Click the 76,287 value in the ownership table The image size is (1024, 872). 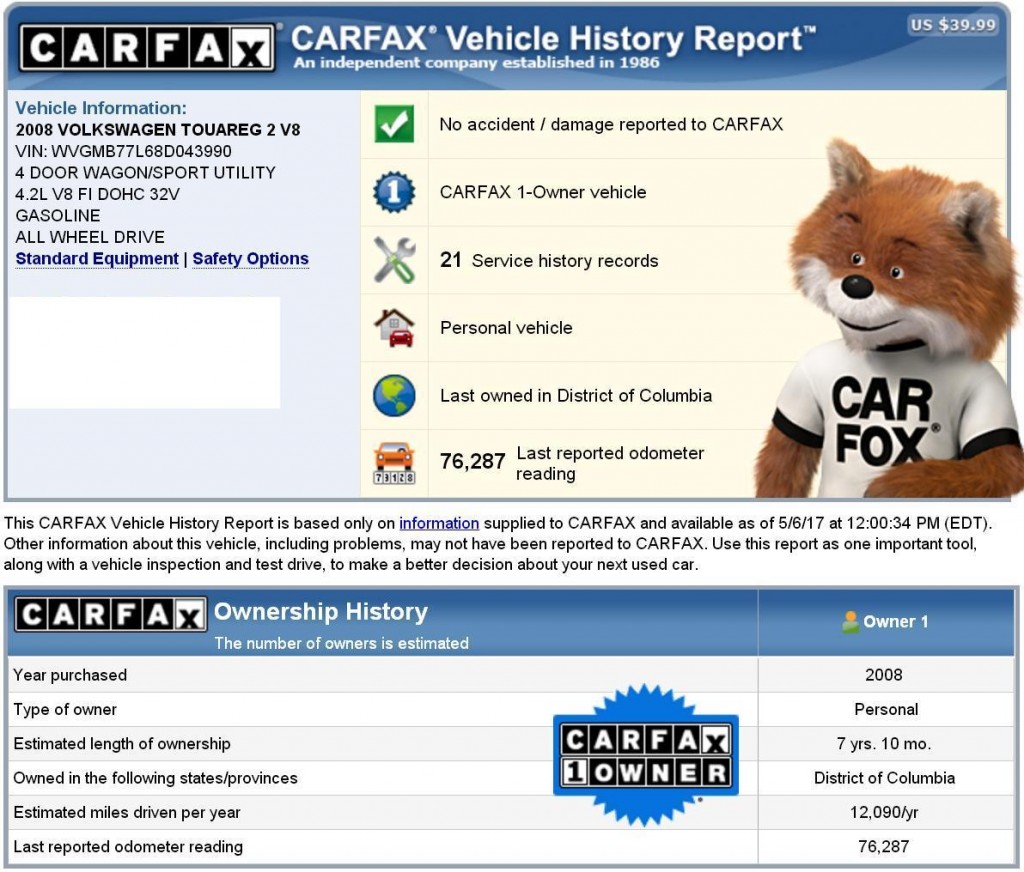pos(884,847)
